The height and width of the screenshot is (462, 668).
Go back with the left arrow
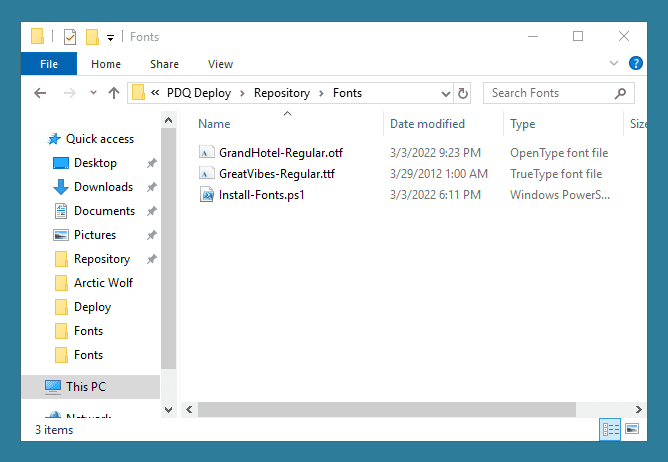[x=40, y=93]
